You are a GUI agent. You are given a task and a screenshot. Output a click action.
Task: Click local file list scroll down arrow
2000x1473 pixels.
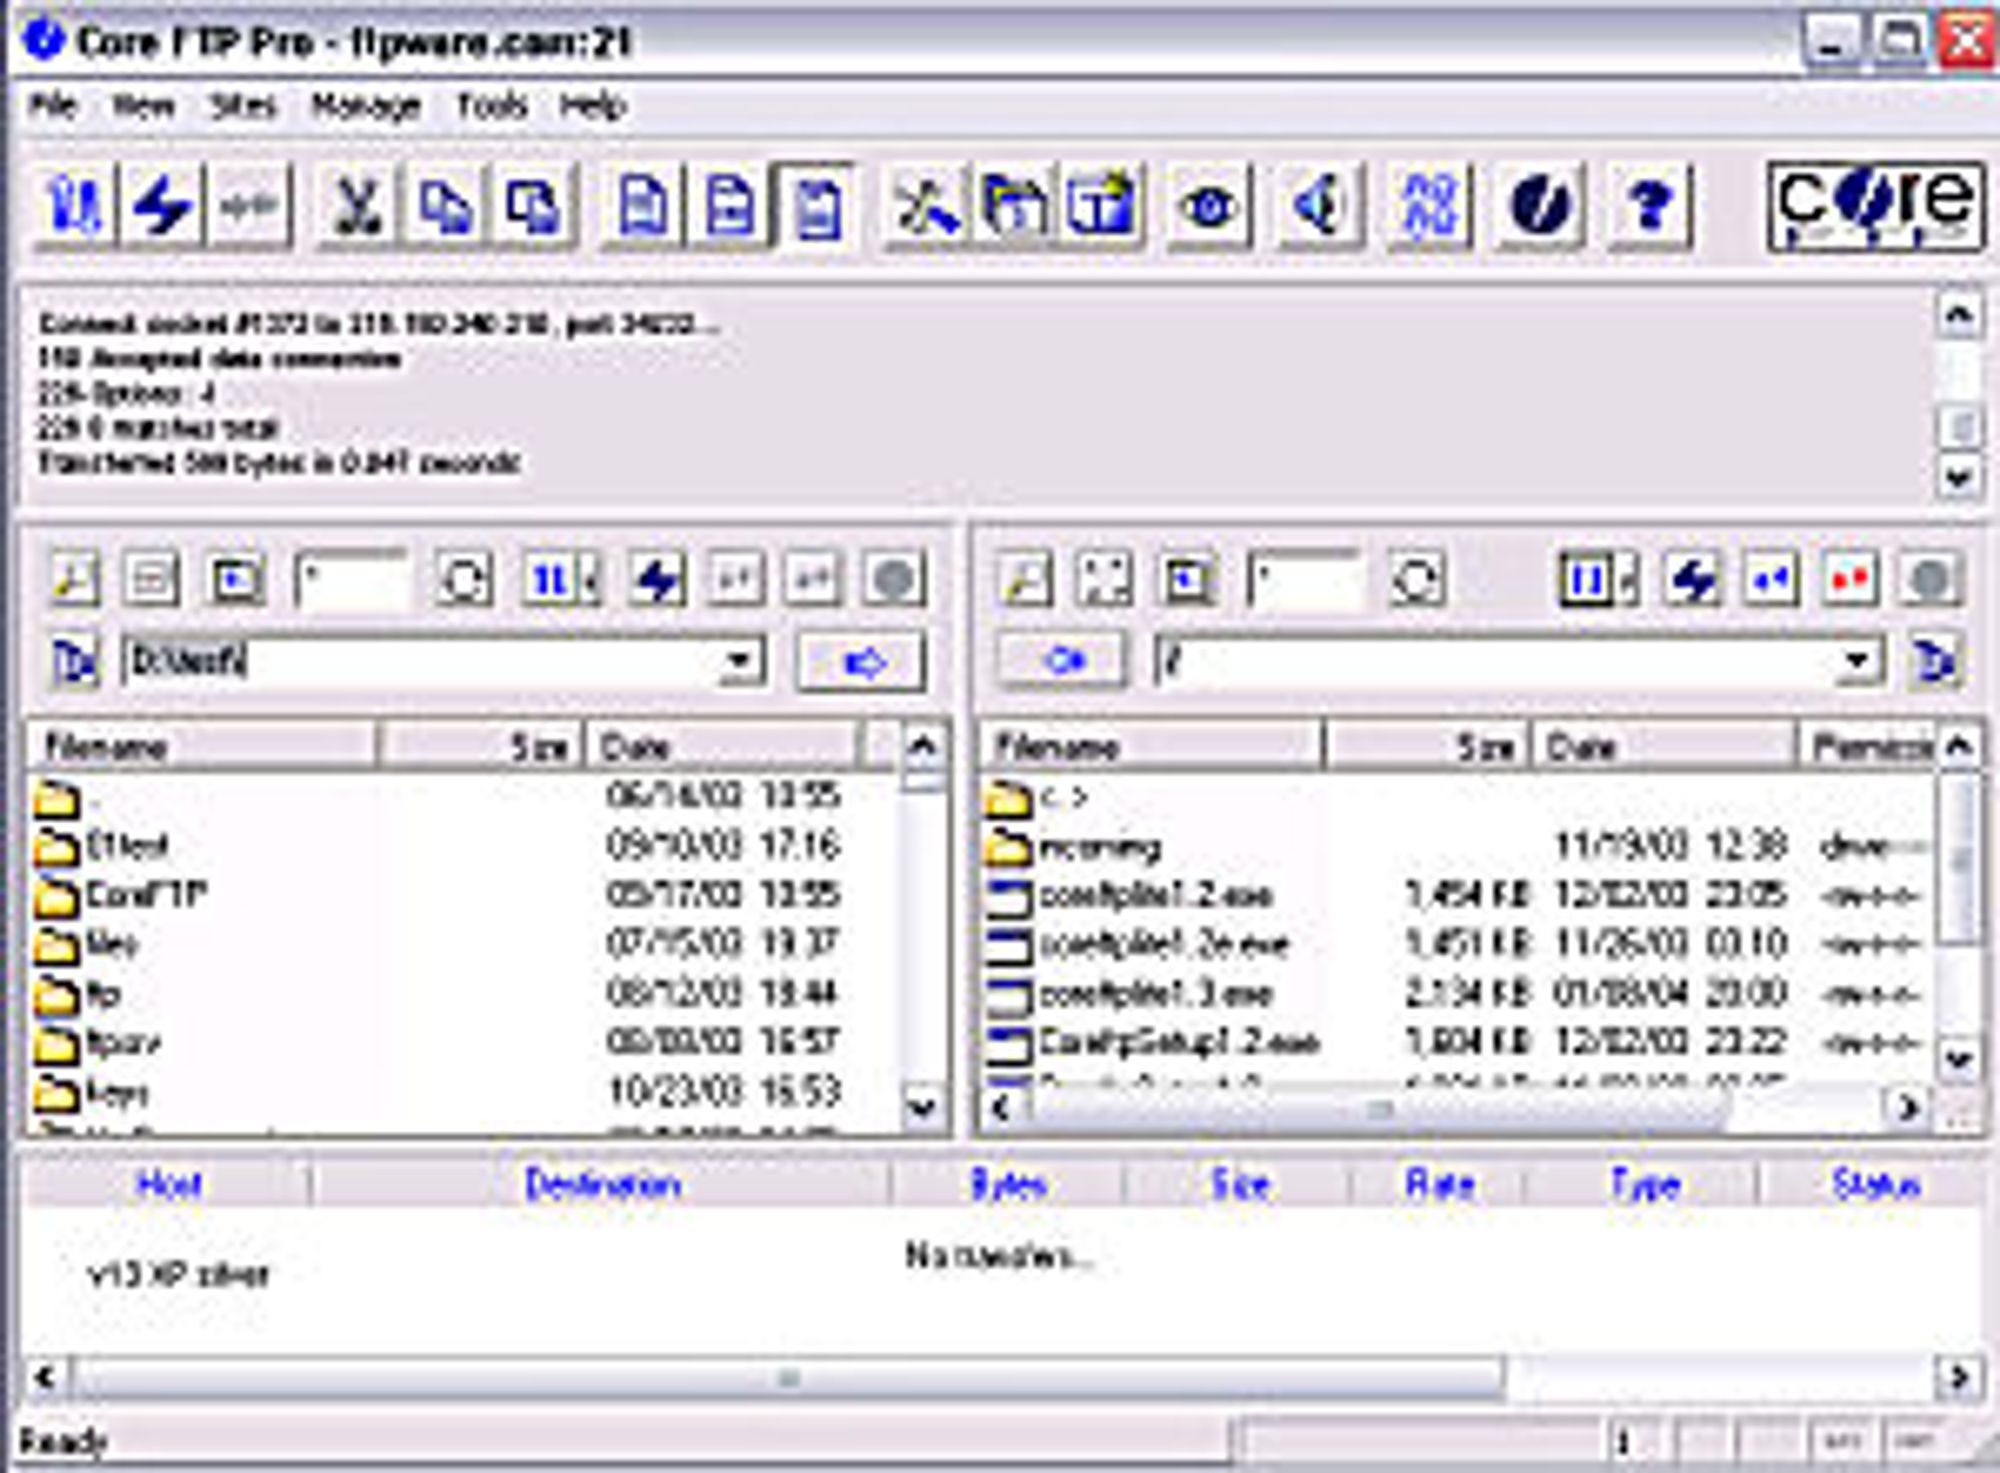(923, 1106)
